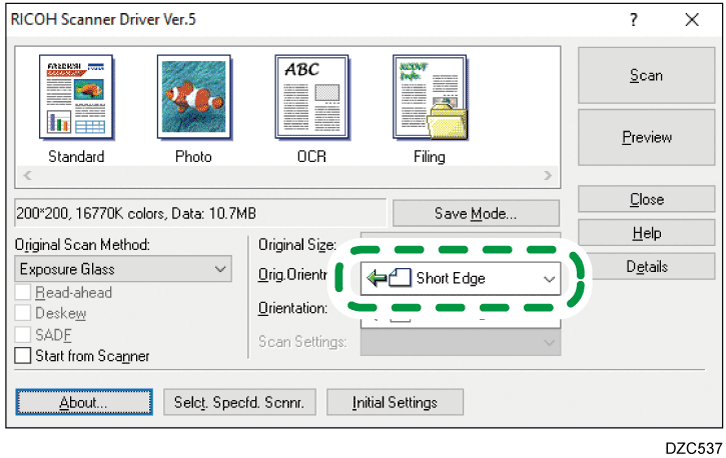Show the Details panel

coord(646,268)
